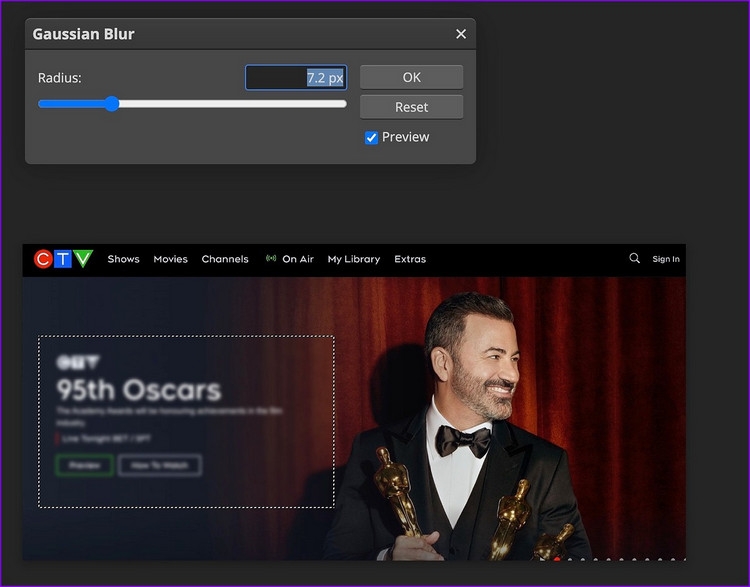Click the green V in CTV logo
The height and width of the screenshot is (587, 750).
83,258
